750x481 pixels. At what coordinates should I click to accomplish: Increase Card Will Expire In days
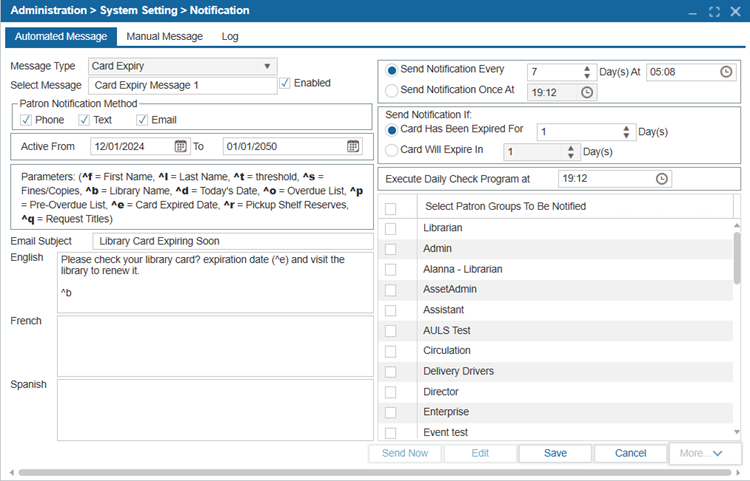(571, 148)
